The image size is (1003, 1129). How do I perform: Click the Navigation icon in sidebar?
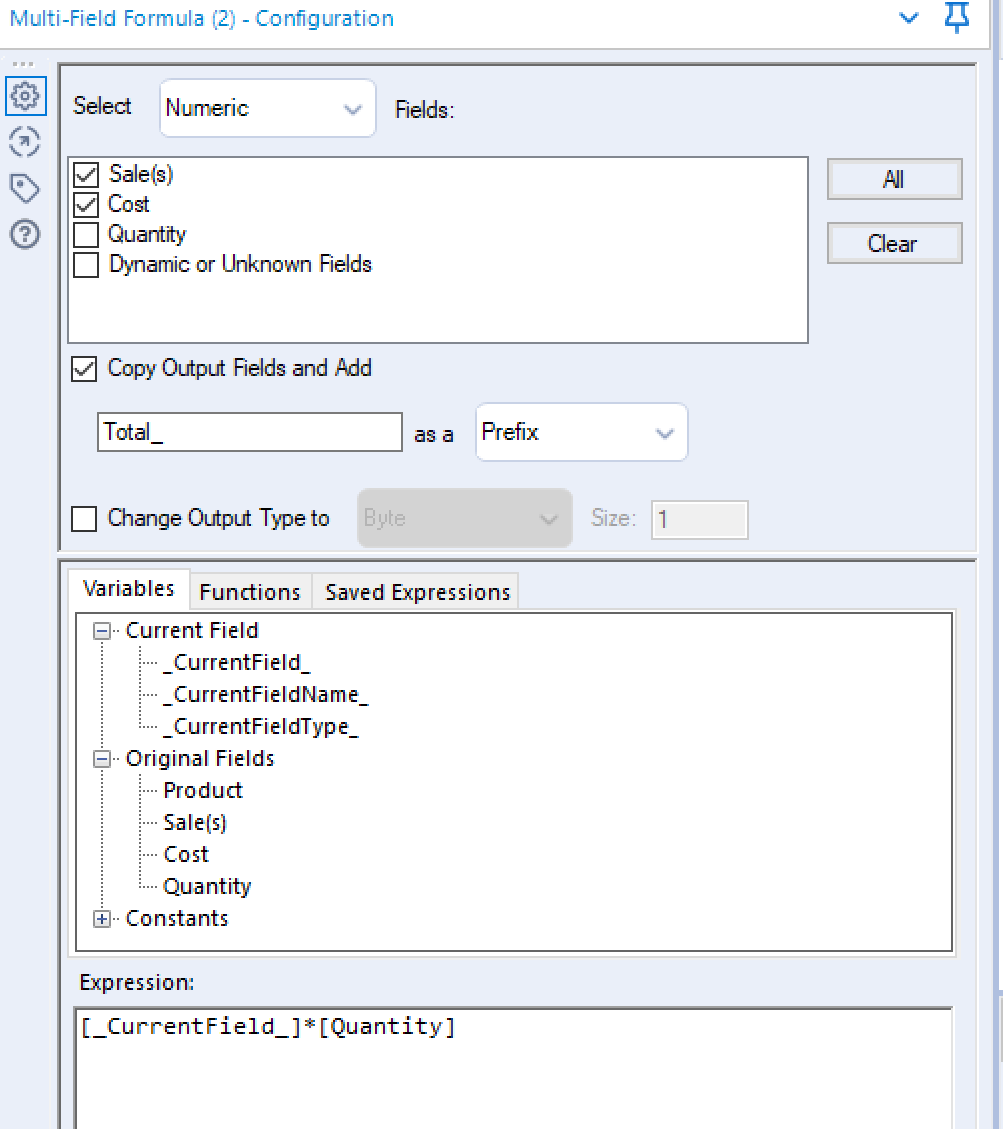click(25, 142)
